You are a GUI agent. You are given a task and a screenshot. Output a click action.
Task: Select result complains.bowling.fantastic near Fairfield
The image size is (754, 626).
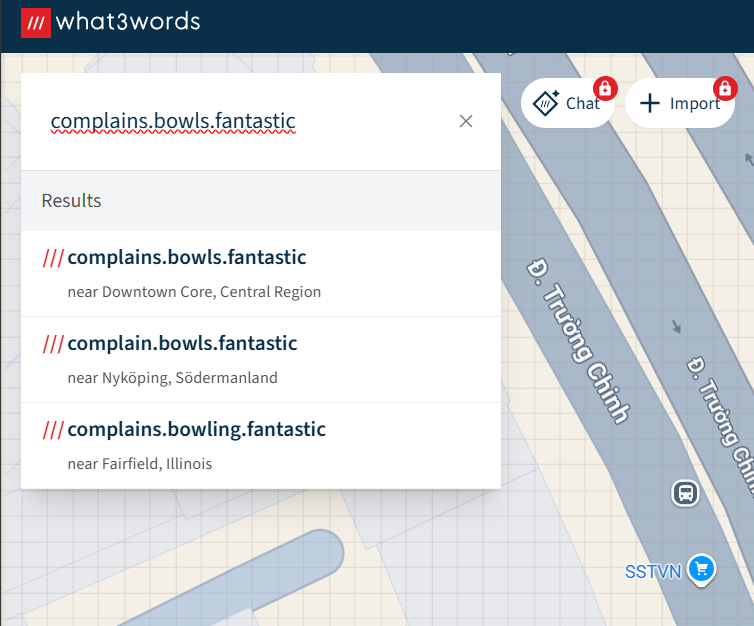tap(261, 446)
